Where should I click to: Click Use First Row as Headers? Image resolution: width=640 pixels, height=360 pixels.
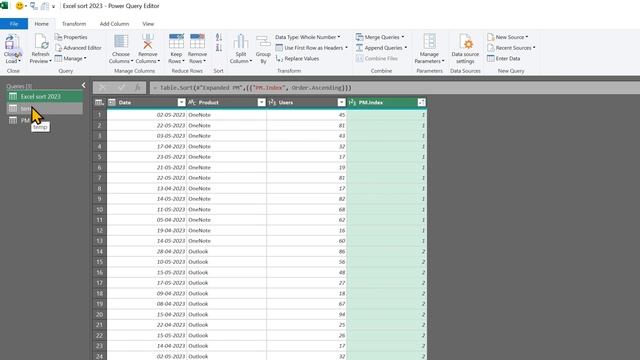312,48
